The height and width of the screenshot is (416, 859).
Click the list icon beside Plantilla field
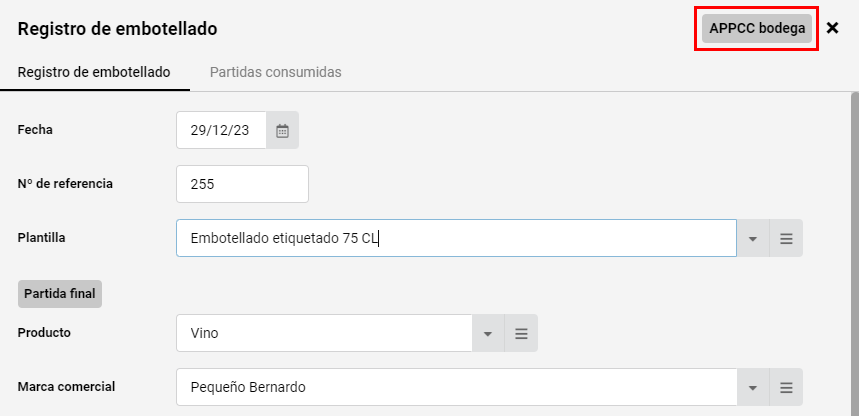point(786,238)
